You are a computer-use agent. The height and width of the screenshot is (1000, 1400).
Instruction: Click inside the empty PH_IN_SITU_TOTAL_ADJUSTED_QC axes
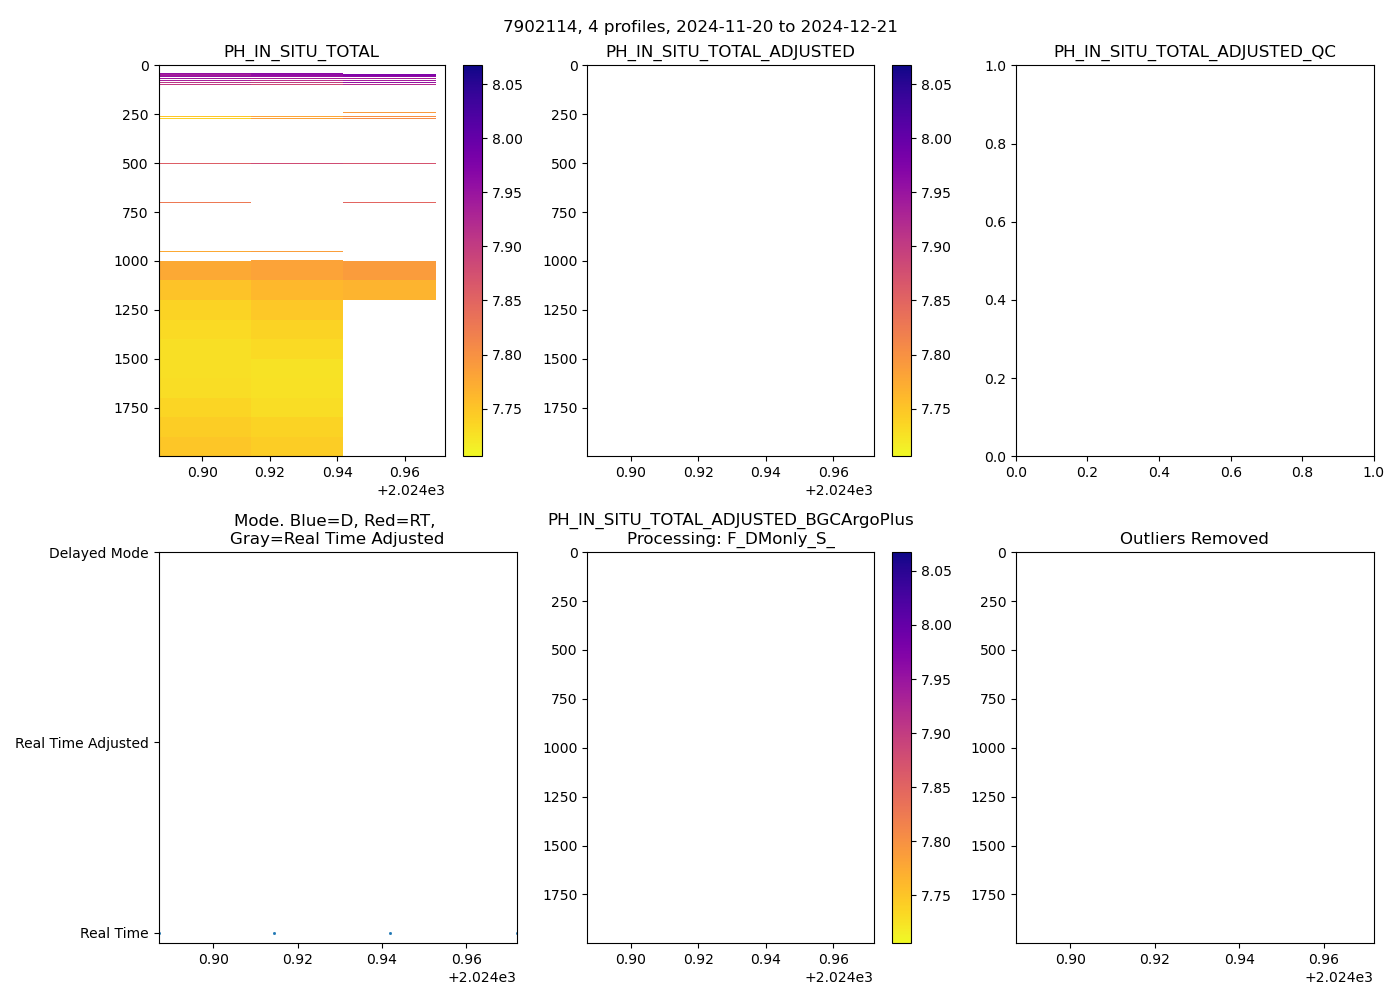pyautogui.click(x=1194, y=260)
